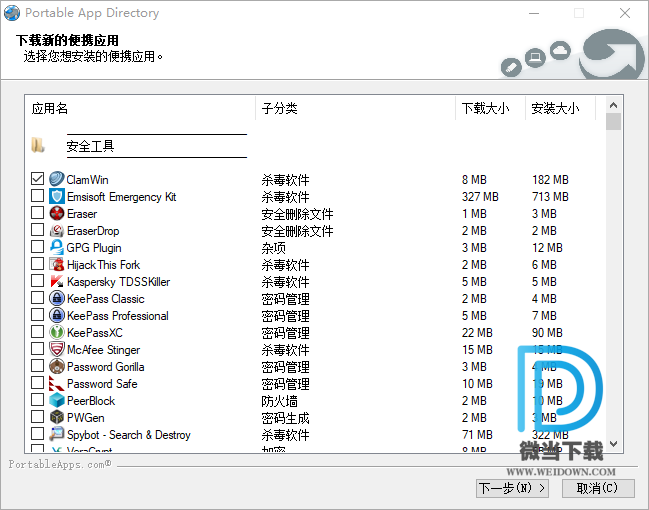Check the Kaspersky TDSSKiller checkbox
649x510 pixels.
[x=37, y=280]
